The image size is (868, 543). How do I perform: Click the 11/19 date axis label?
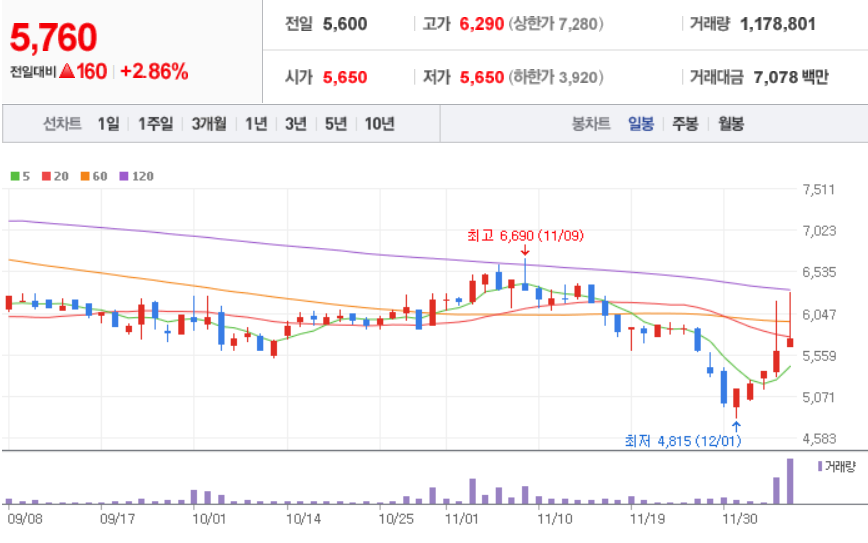pyautogui.click(x=647, y=519)
